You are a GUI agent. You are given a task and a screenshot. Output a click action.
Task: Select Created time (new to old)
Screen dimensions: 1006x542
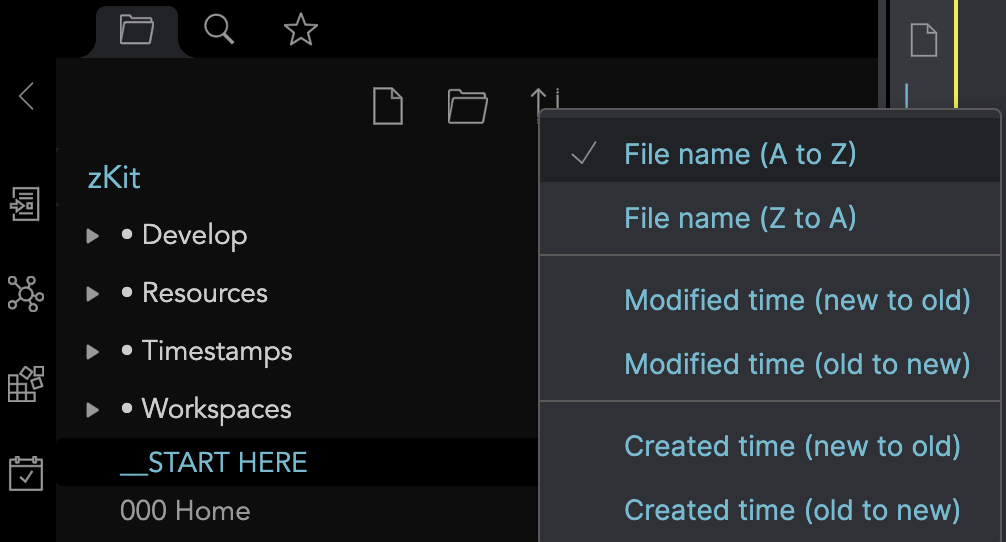pyautogui.click(x=791, y=446)
